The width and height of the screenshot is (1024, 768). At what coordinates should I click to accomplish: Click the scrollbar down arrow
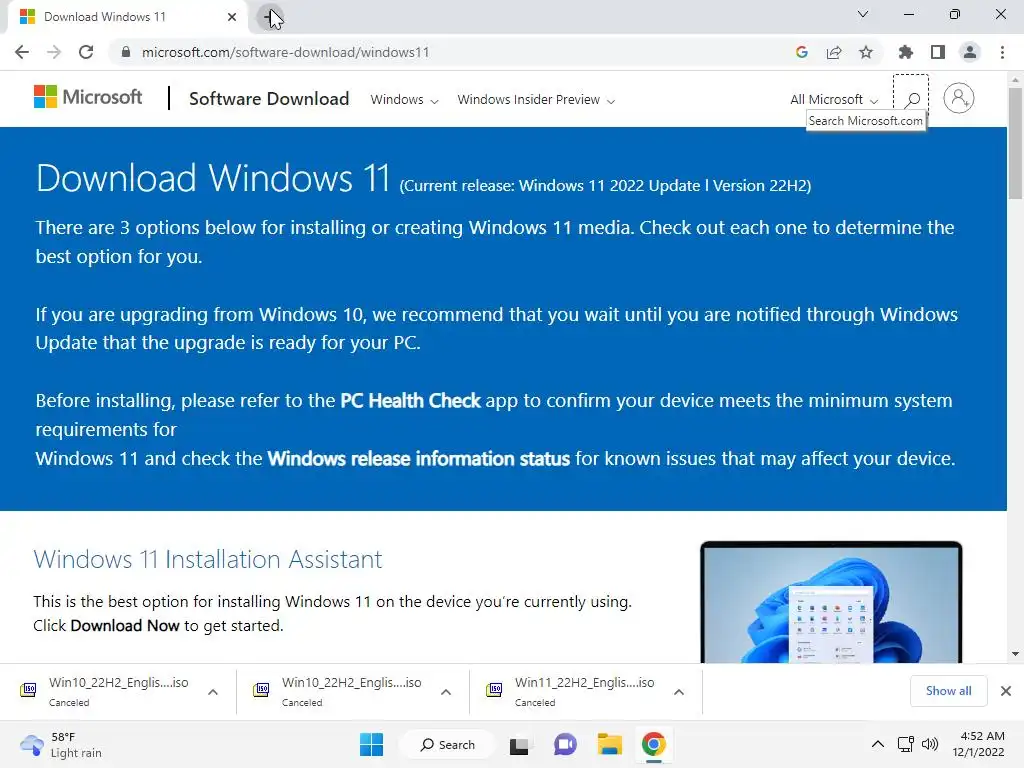(x=1015, y=654)
